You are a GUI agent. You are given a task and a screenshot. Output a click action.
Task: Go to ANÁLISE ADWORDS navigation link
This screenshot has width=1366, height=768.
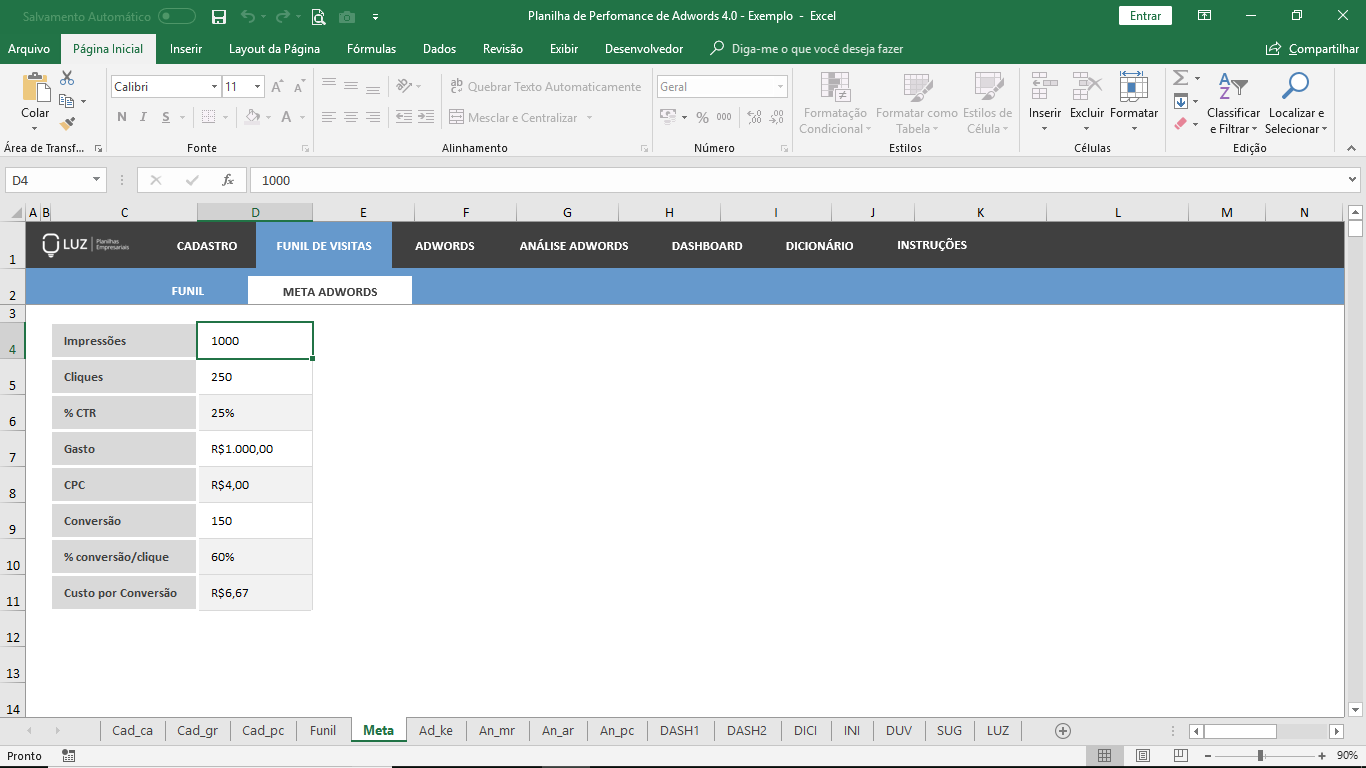tap(574, 246)
